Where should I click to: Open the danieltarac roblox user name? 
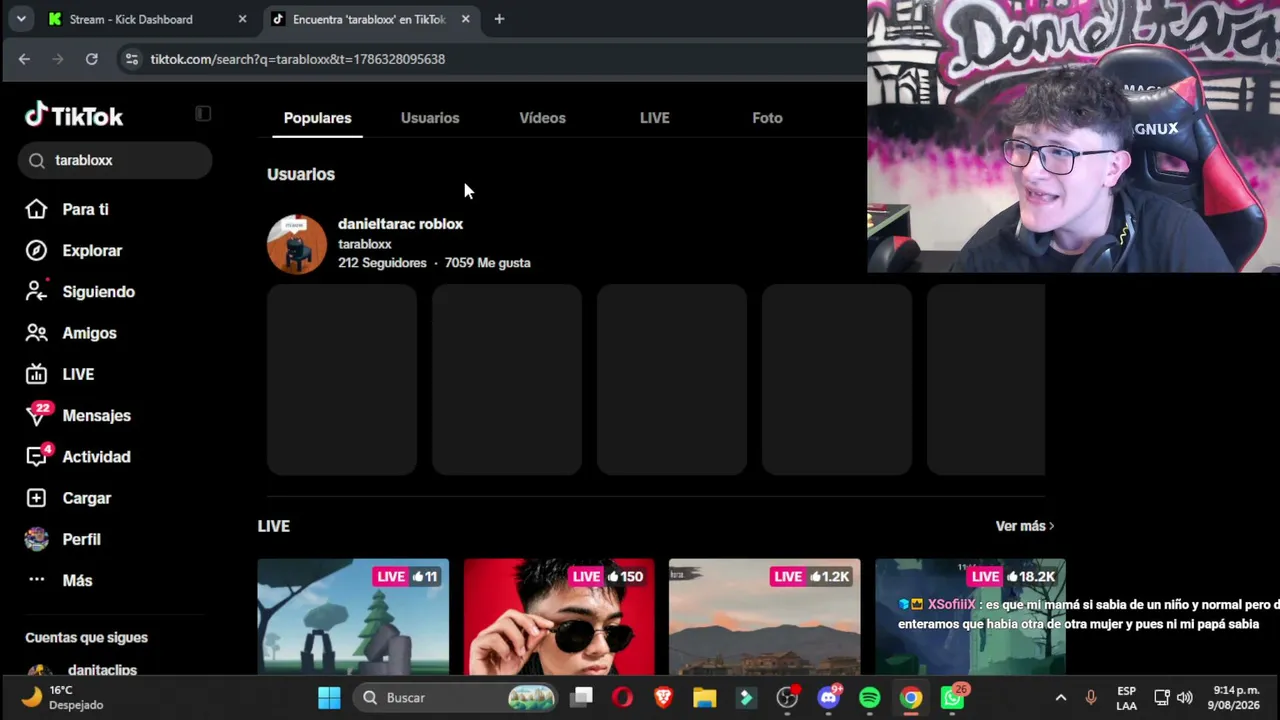coord(400,224)
